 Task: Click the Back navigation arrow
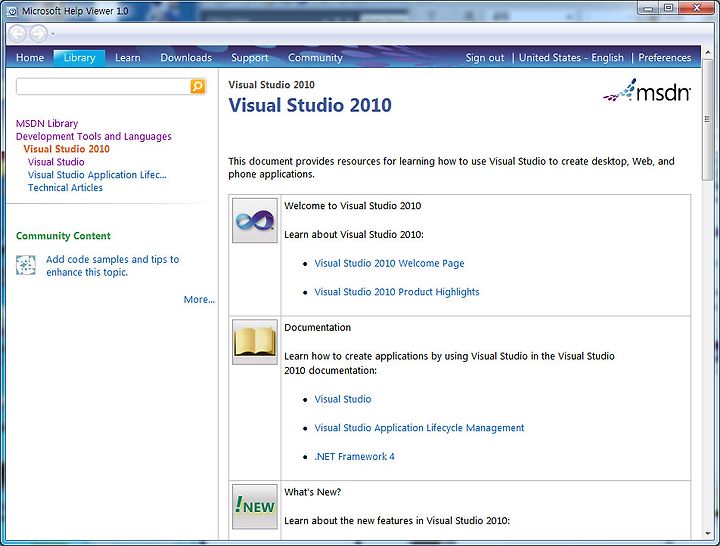[x=17, y=34]
